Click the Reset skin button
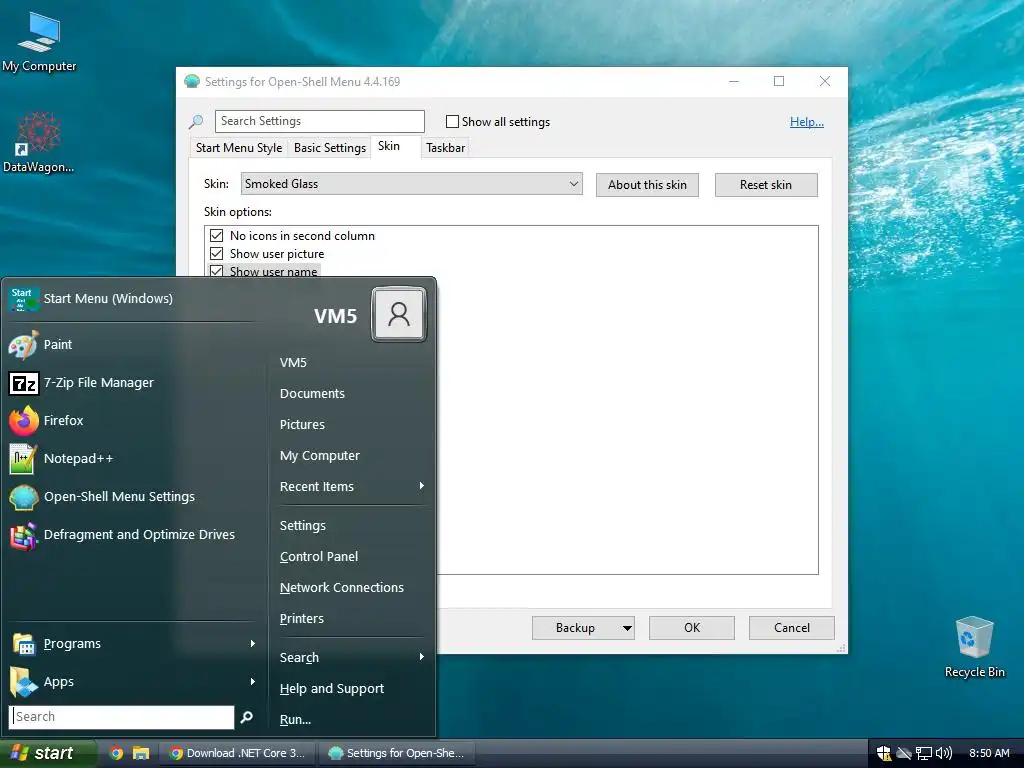Image resolution: width=1024 pixels, height=768 pixels. pos(766,185)
